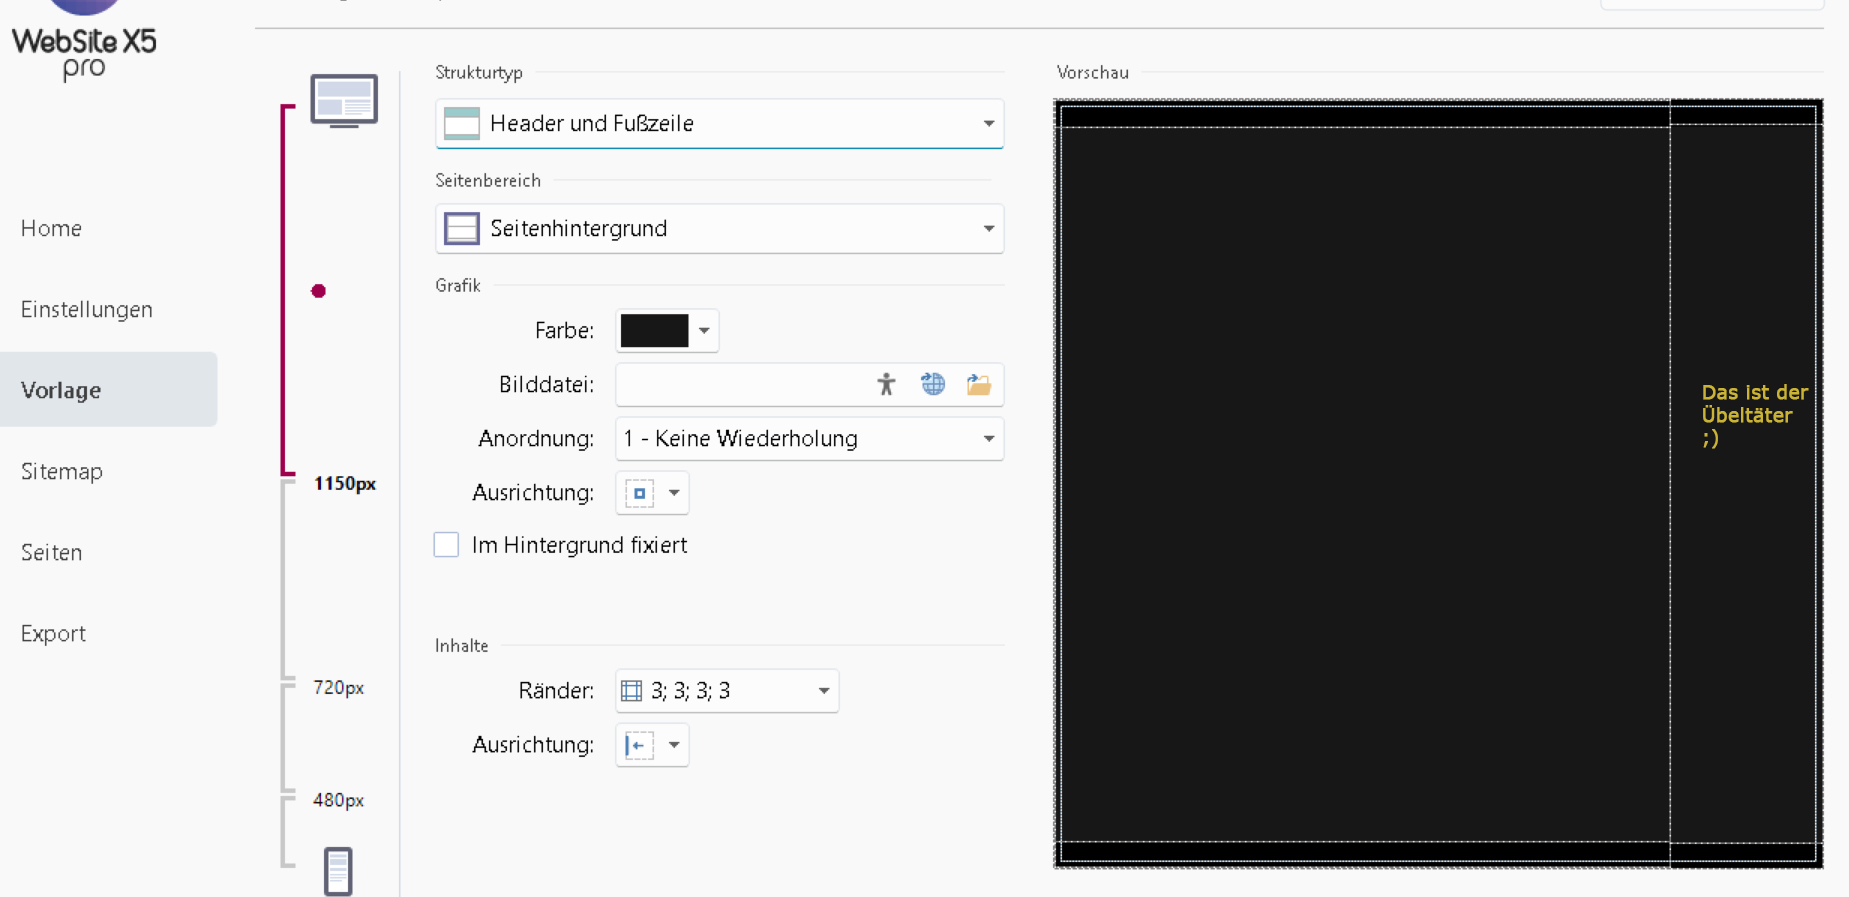Click the accessibility figure icon in Bilddatei
Viewport: 1849px width, 897px height.
[x=886, y=384]
